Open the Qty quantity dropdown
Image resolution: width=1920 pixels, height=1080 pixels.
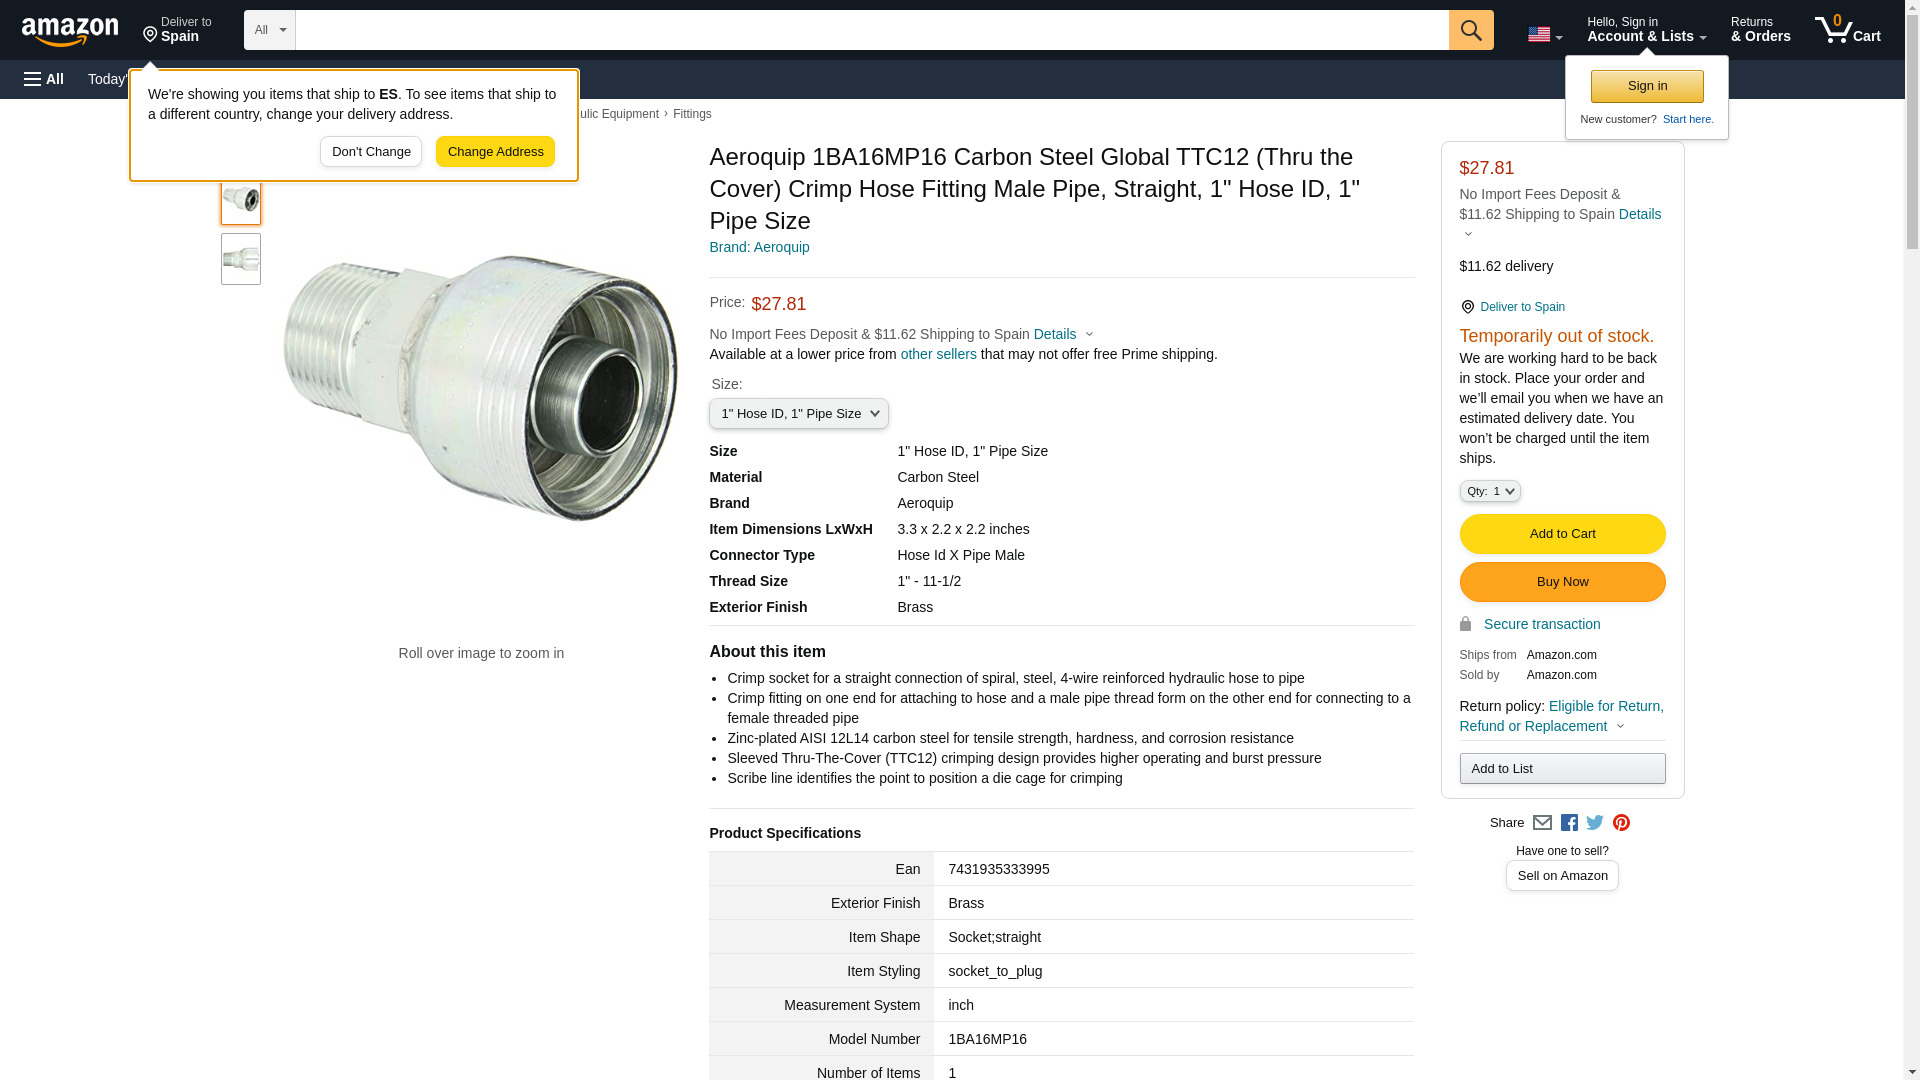click(x=1489, y=491)
